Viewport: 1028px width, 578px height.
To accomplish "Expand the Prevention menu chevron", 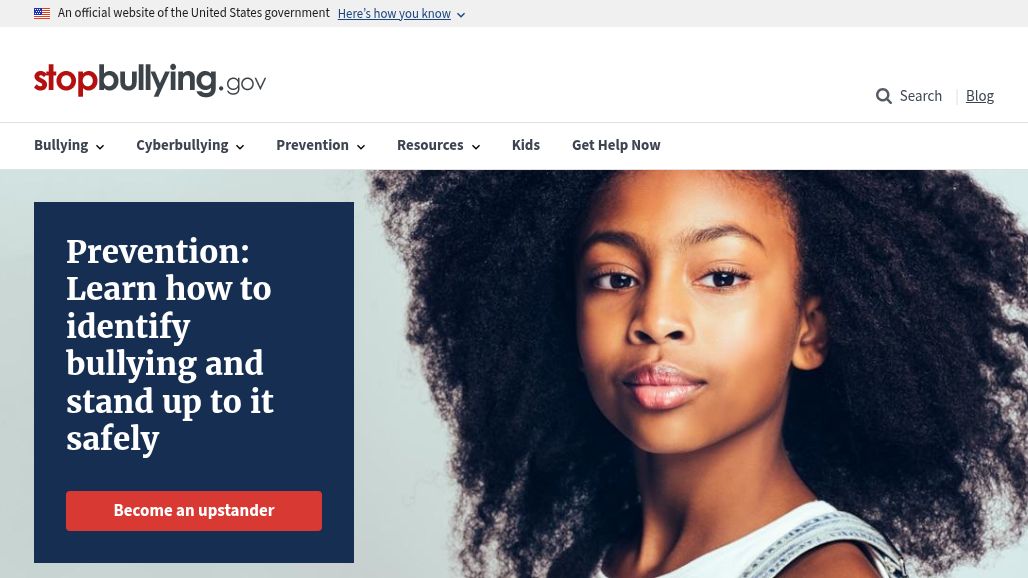I will 361,147.
